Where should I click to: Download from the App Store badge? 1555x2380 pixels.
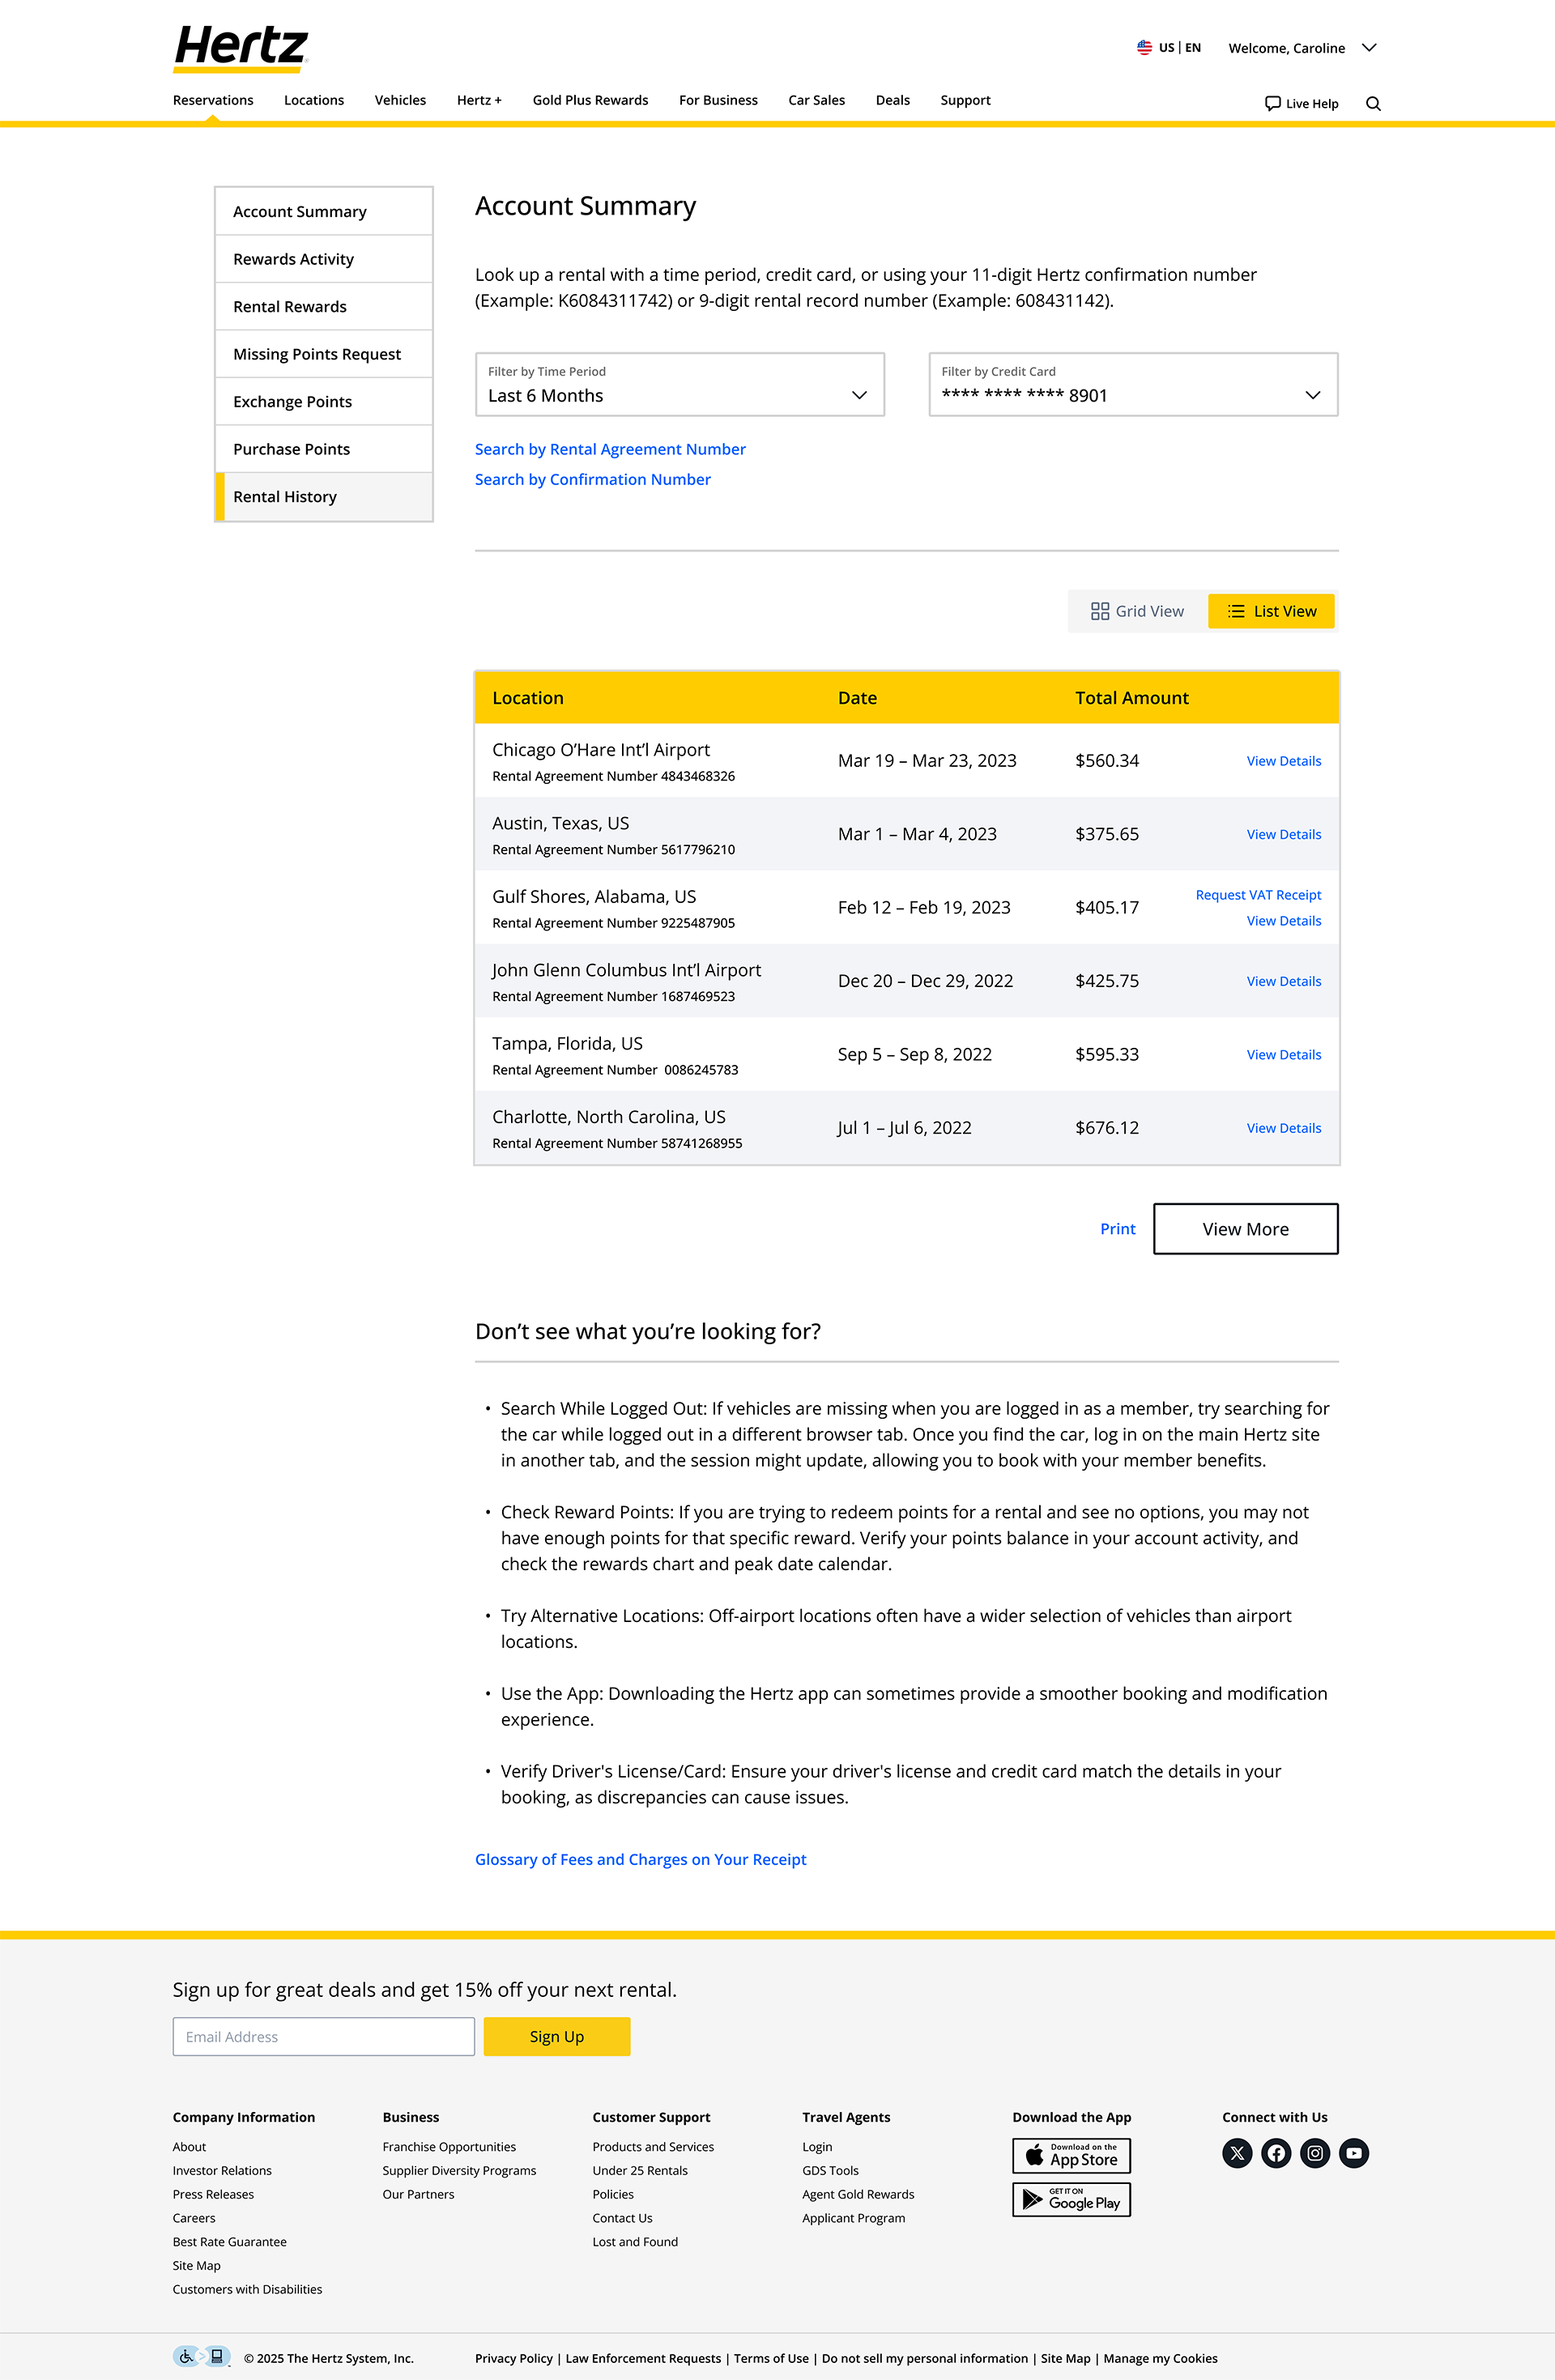click(1071, 2156)
